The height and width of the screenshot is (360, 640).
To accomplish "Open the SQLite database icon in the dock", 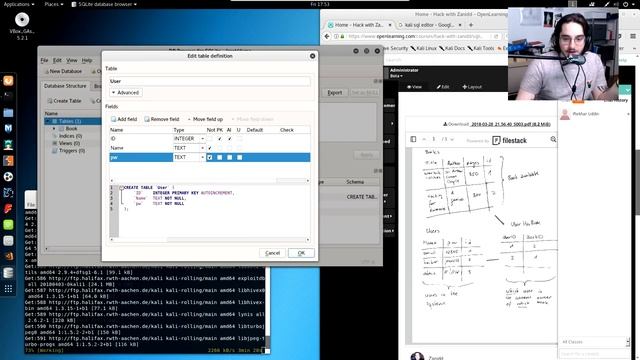I will (x=8, y=273).
